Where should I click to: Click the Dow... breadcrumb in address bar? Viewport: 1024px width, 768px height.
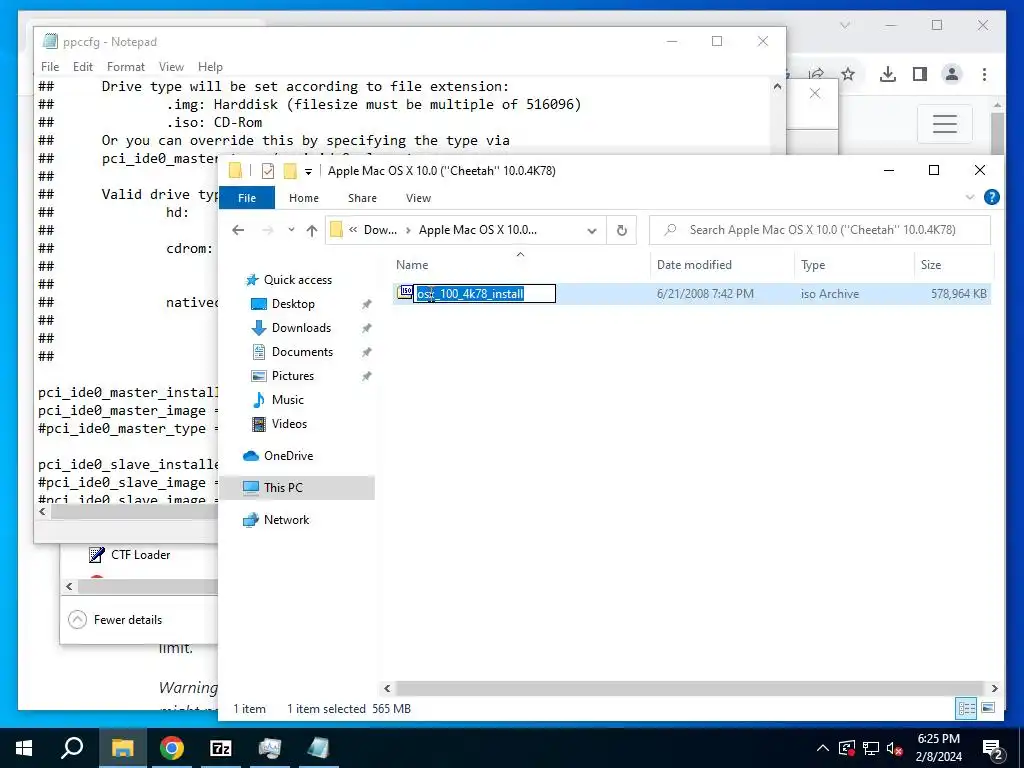pos(380,230)
